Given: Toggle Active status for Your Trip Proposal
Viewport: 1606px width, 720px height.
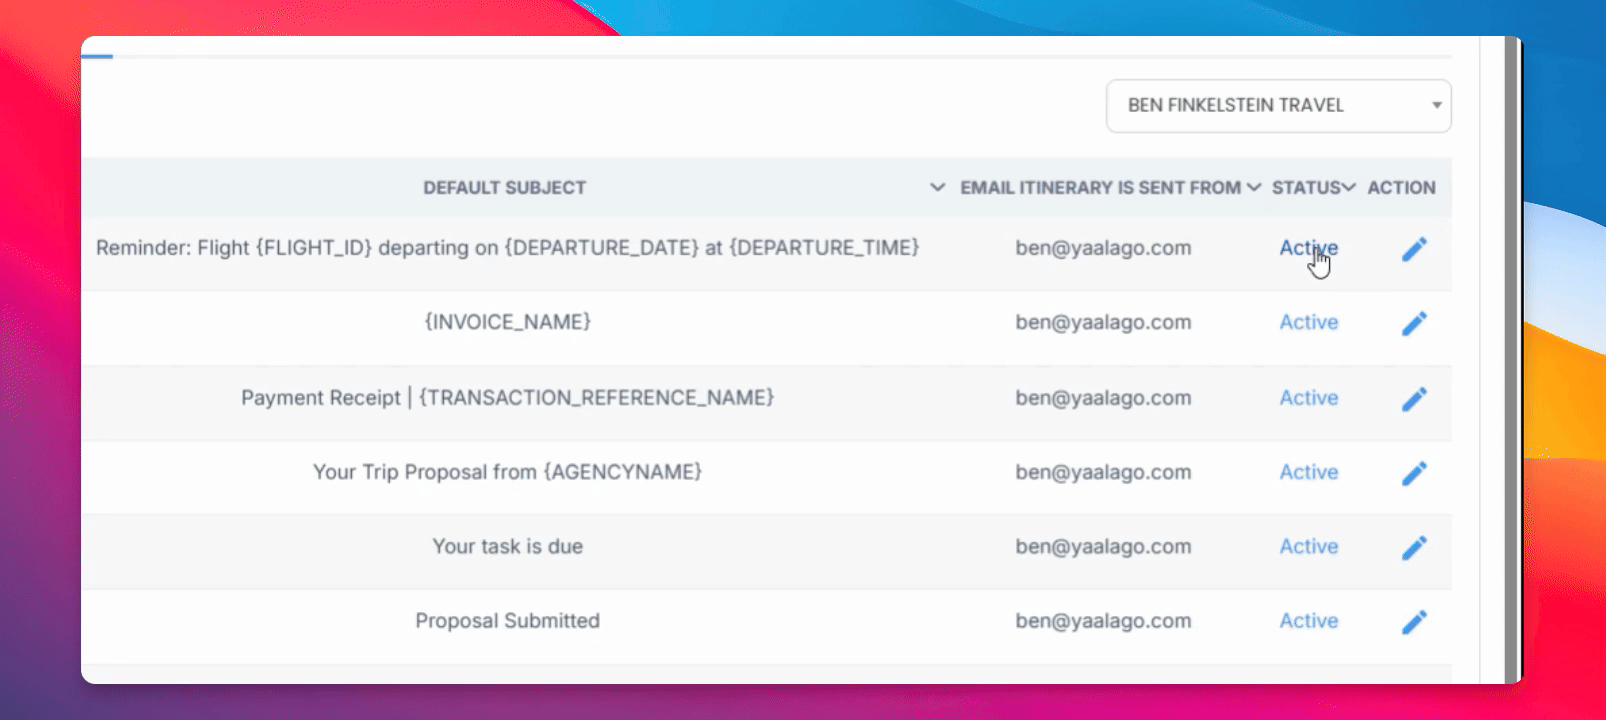Looking at the screenshot, I should pyautogui.click(x=1308, y=472).
